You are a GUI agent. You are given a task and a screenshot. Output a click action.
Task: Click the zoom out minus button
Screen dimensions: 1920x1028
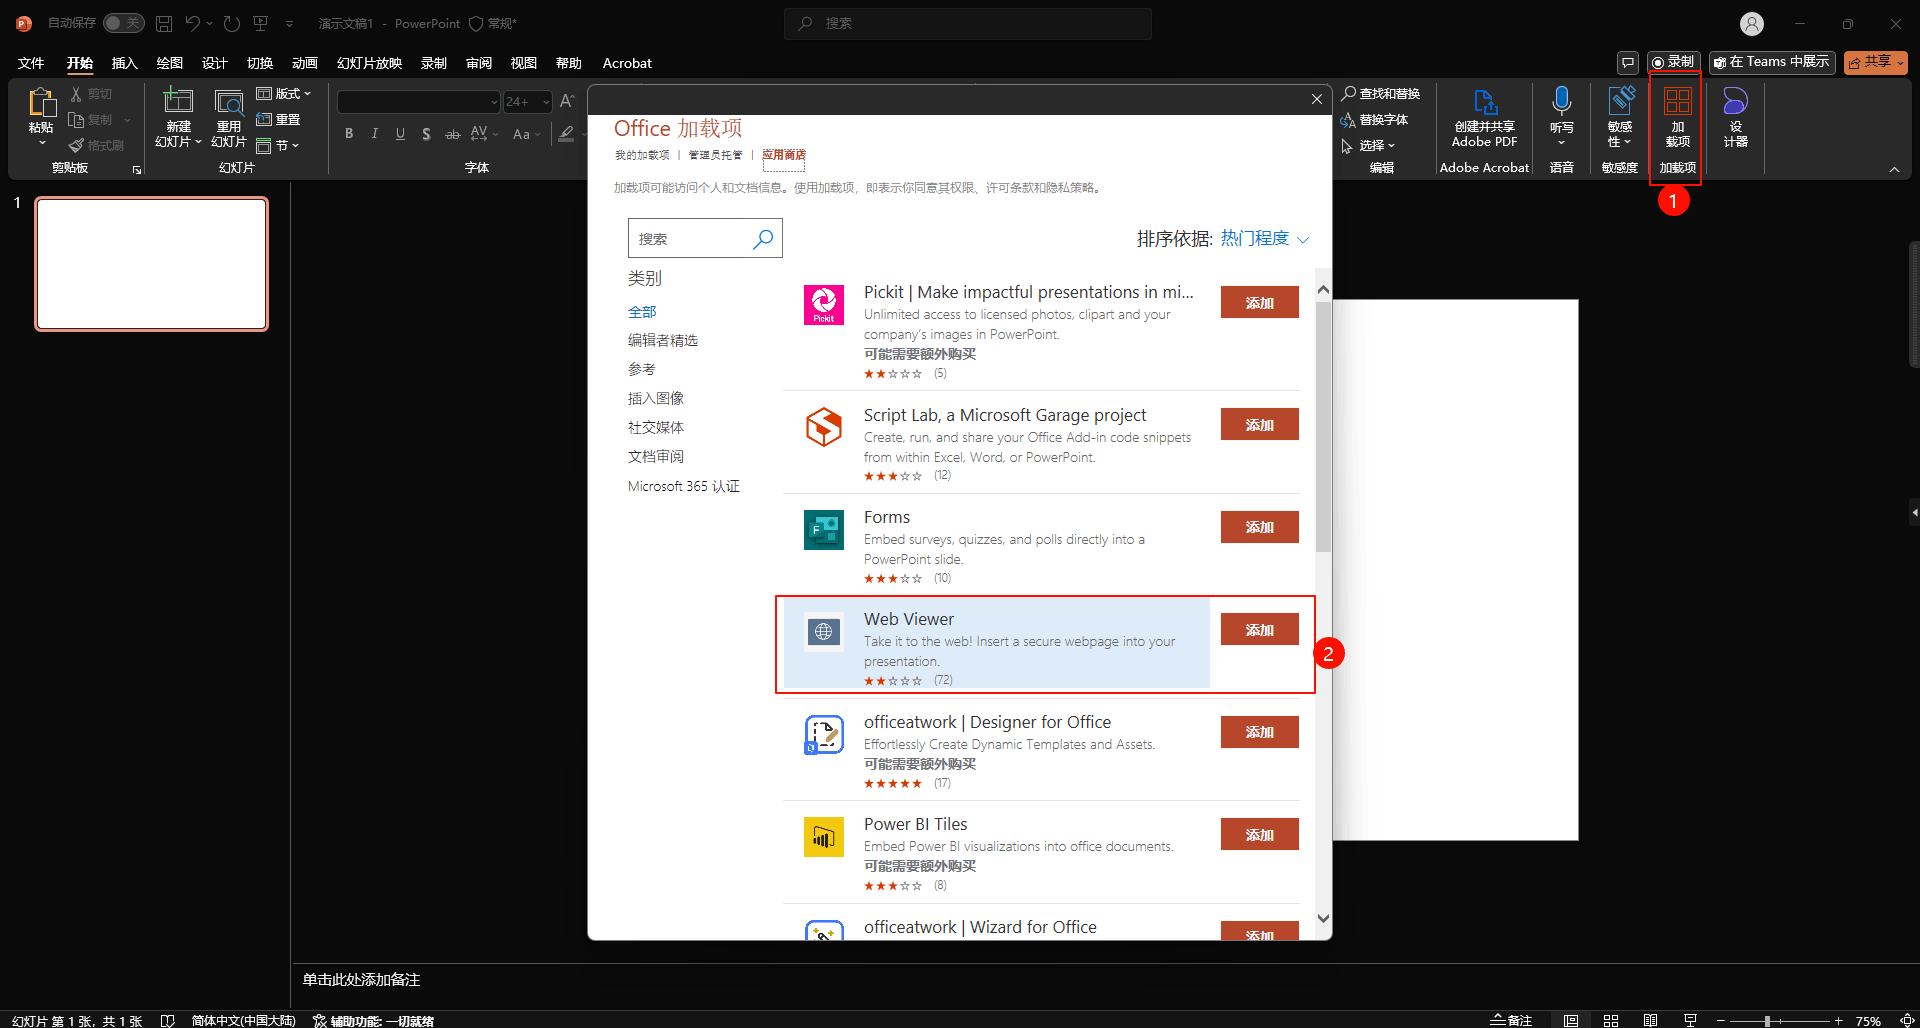(1721, 1021)
